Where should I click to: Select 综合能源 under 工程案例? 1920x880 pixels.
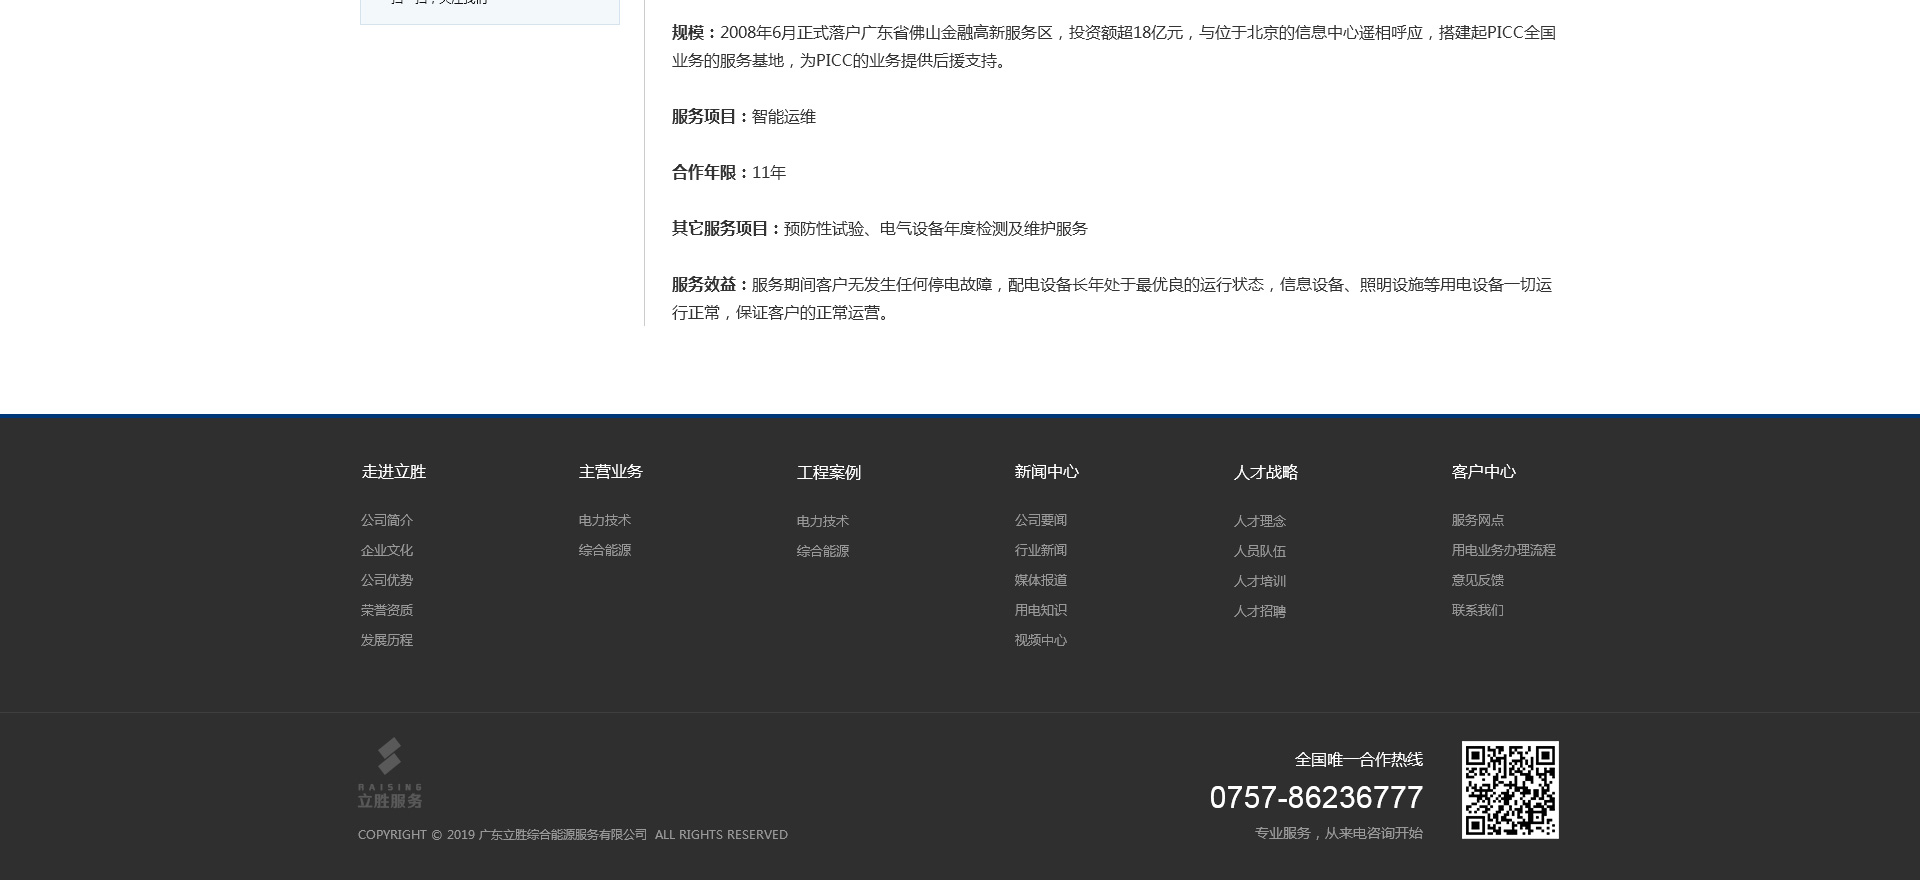[823, 551]
